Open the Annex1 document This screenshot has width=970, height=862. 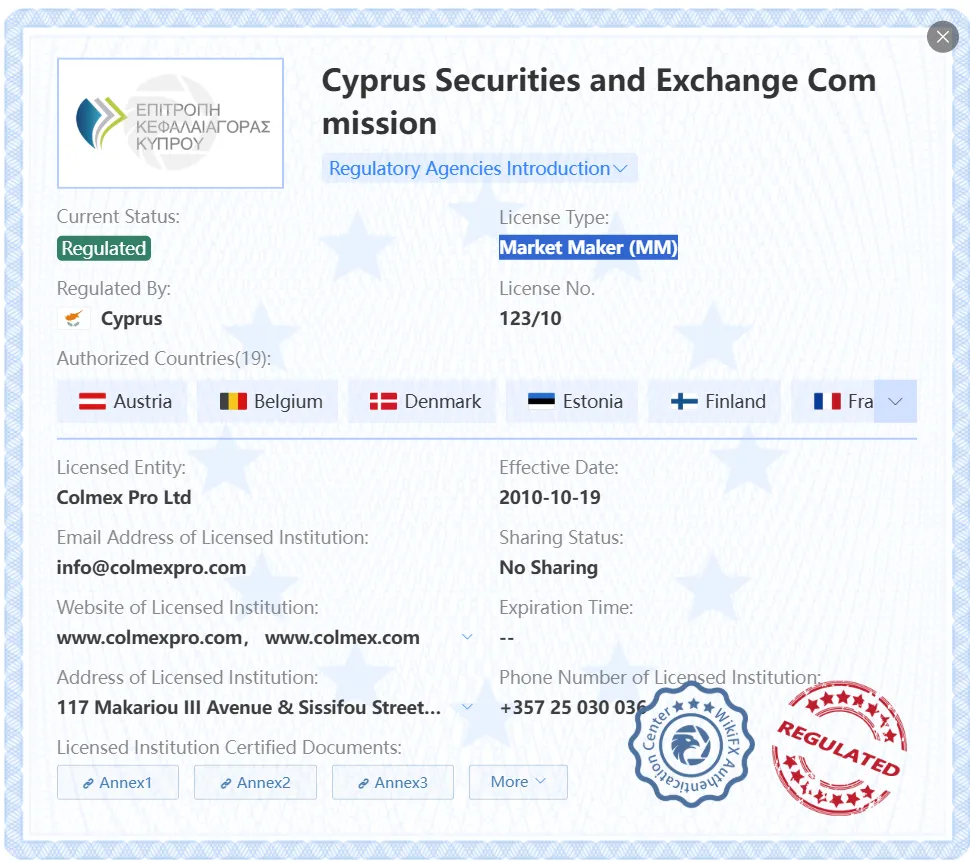(118, 782)
